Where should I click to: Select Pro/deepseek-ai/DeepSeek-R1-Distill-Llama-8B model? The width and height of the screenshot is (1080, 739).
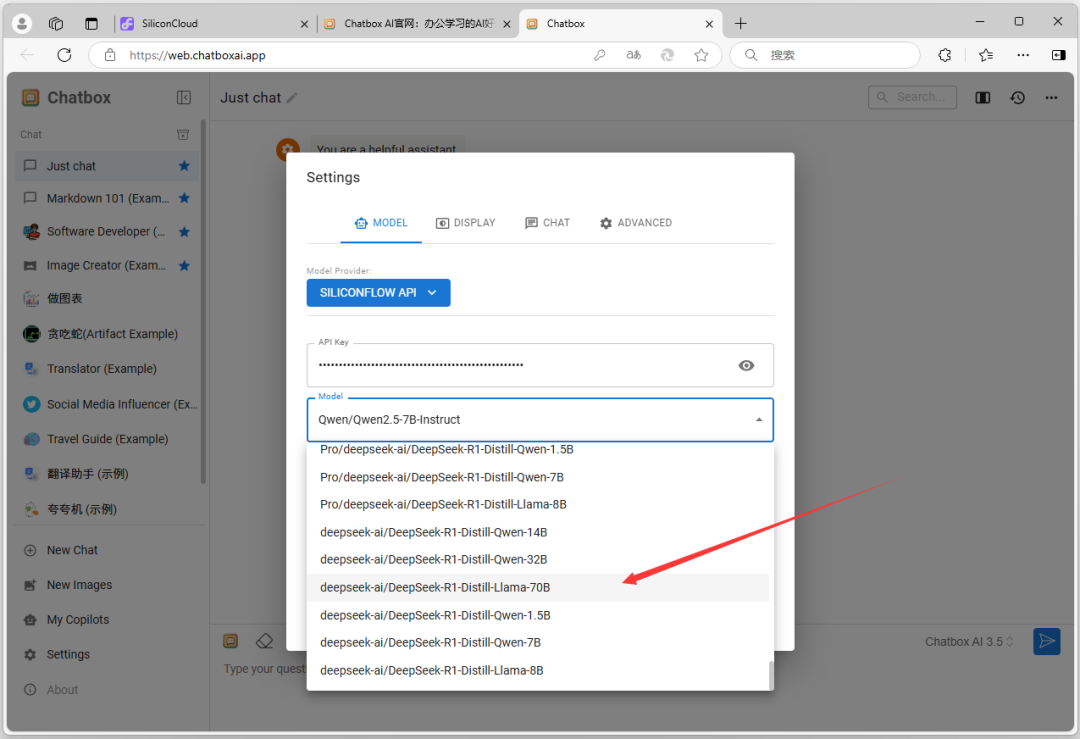537,504
